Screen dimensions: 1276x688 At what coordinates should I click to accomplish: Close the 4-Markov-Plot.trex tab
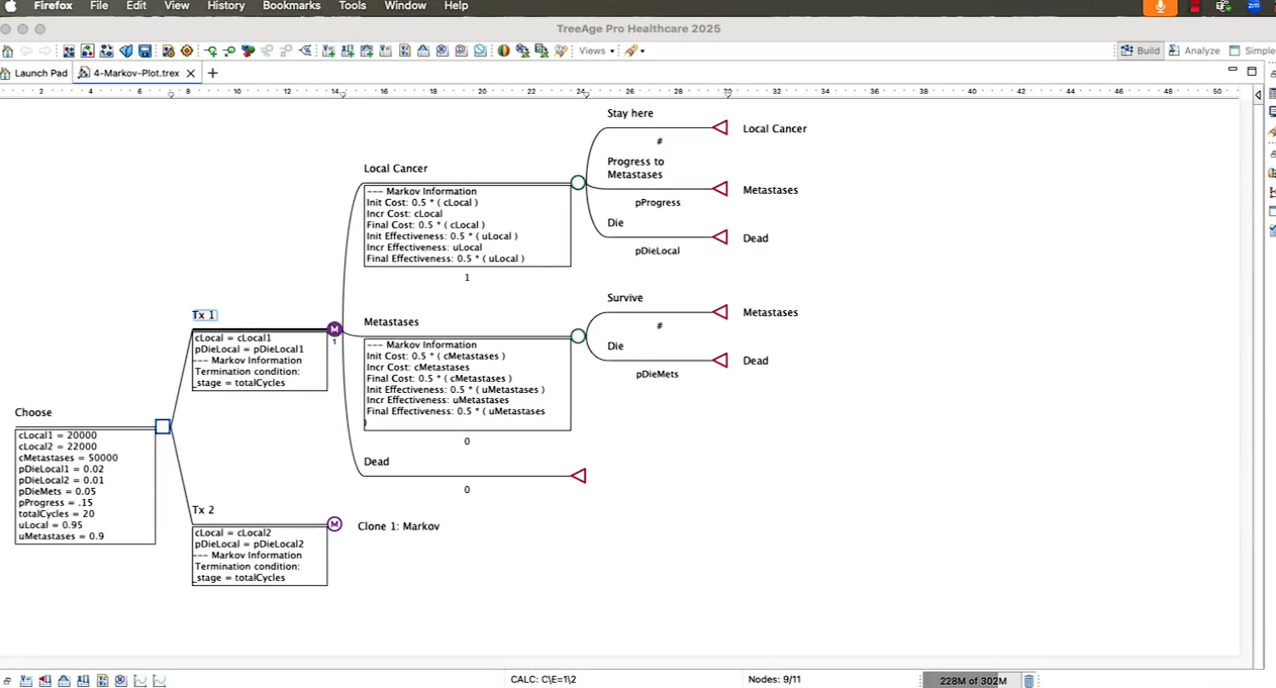coord(191,73)
